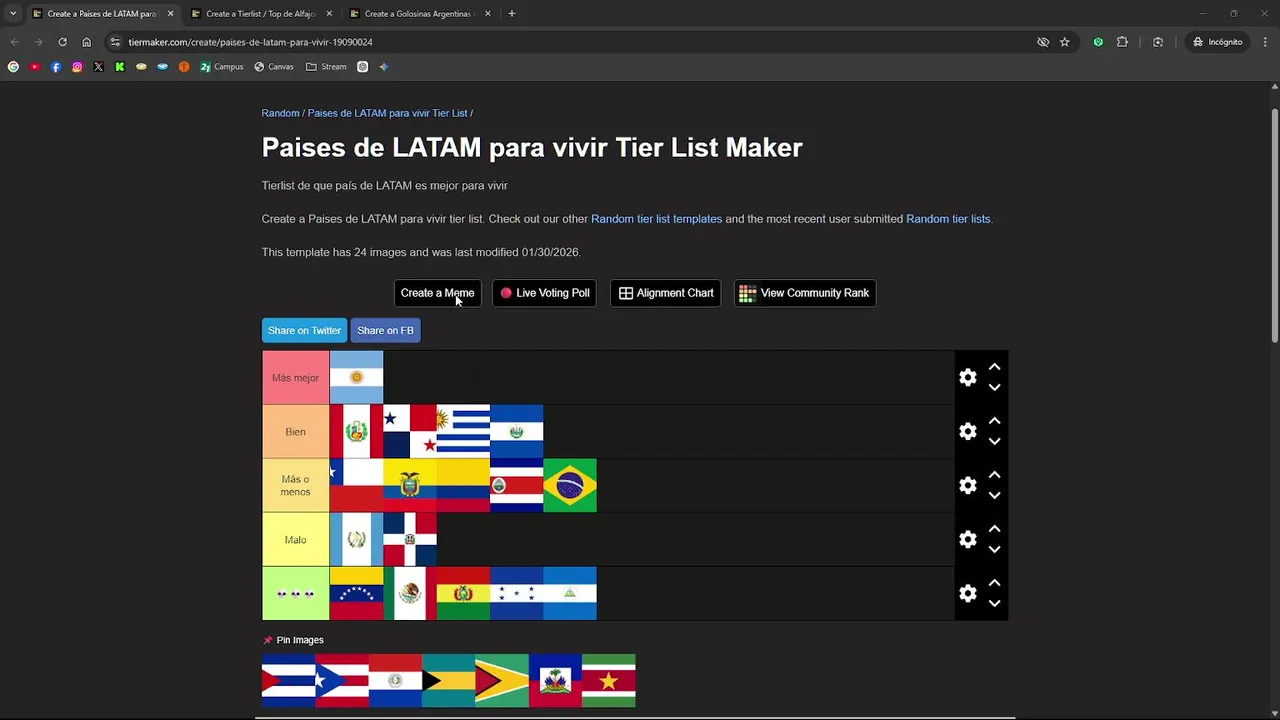Move Más o menos tier down
This screenshot has width=1280, height=720.
click(x=994, y=496)
